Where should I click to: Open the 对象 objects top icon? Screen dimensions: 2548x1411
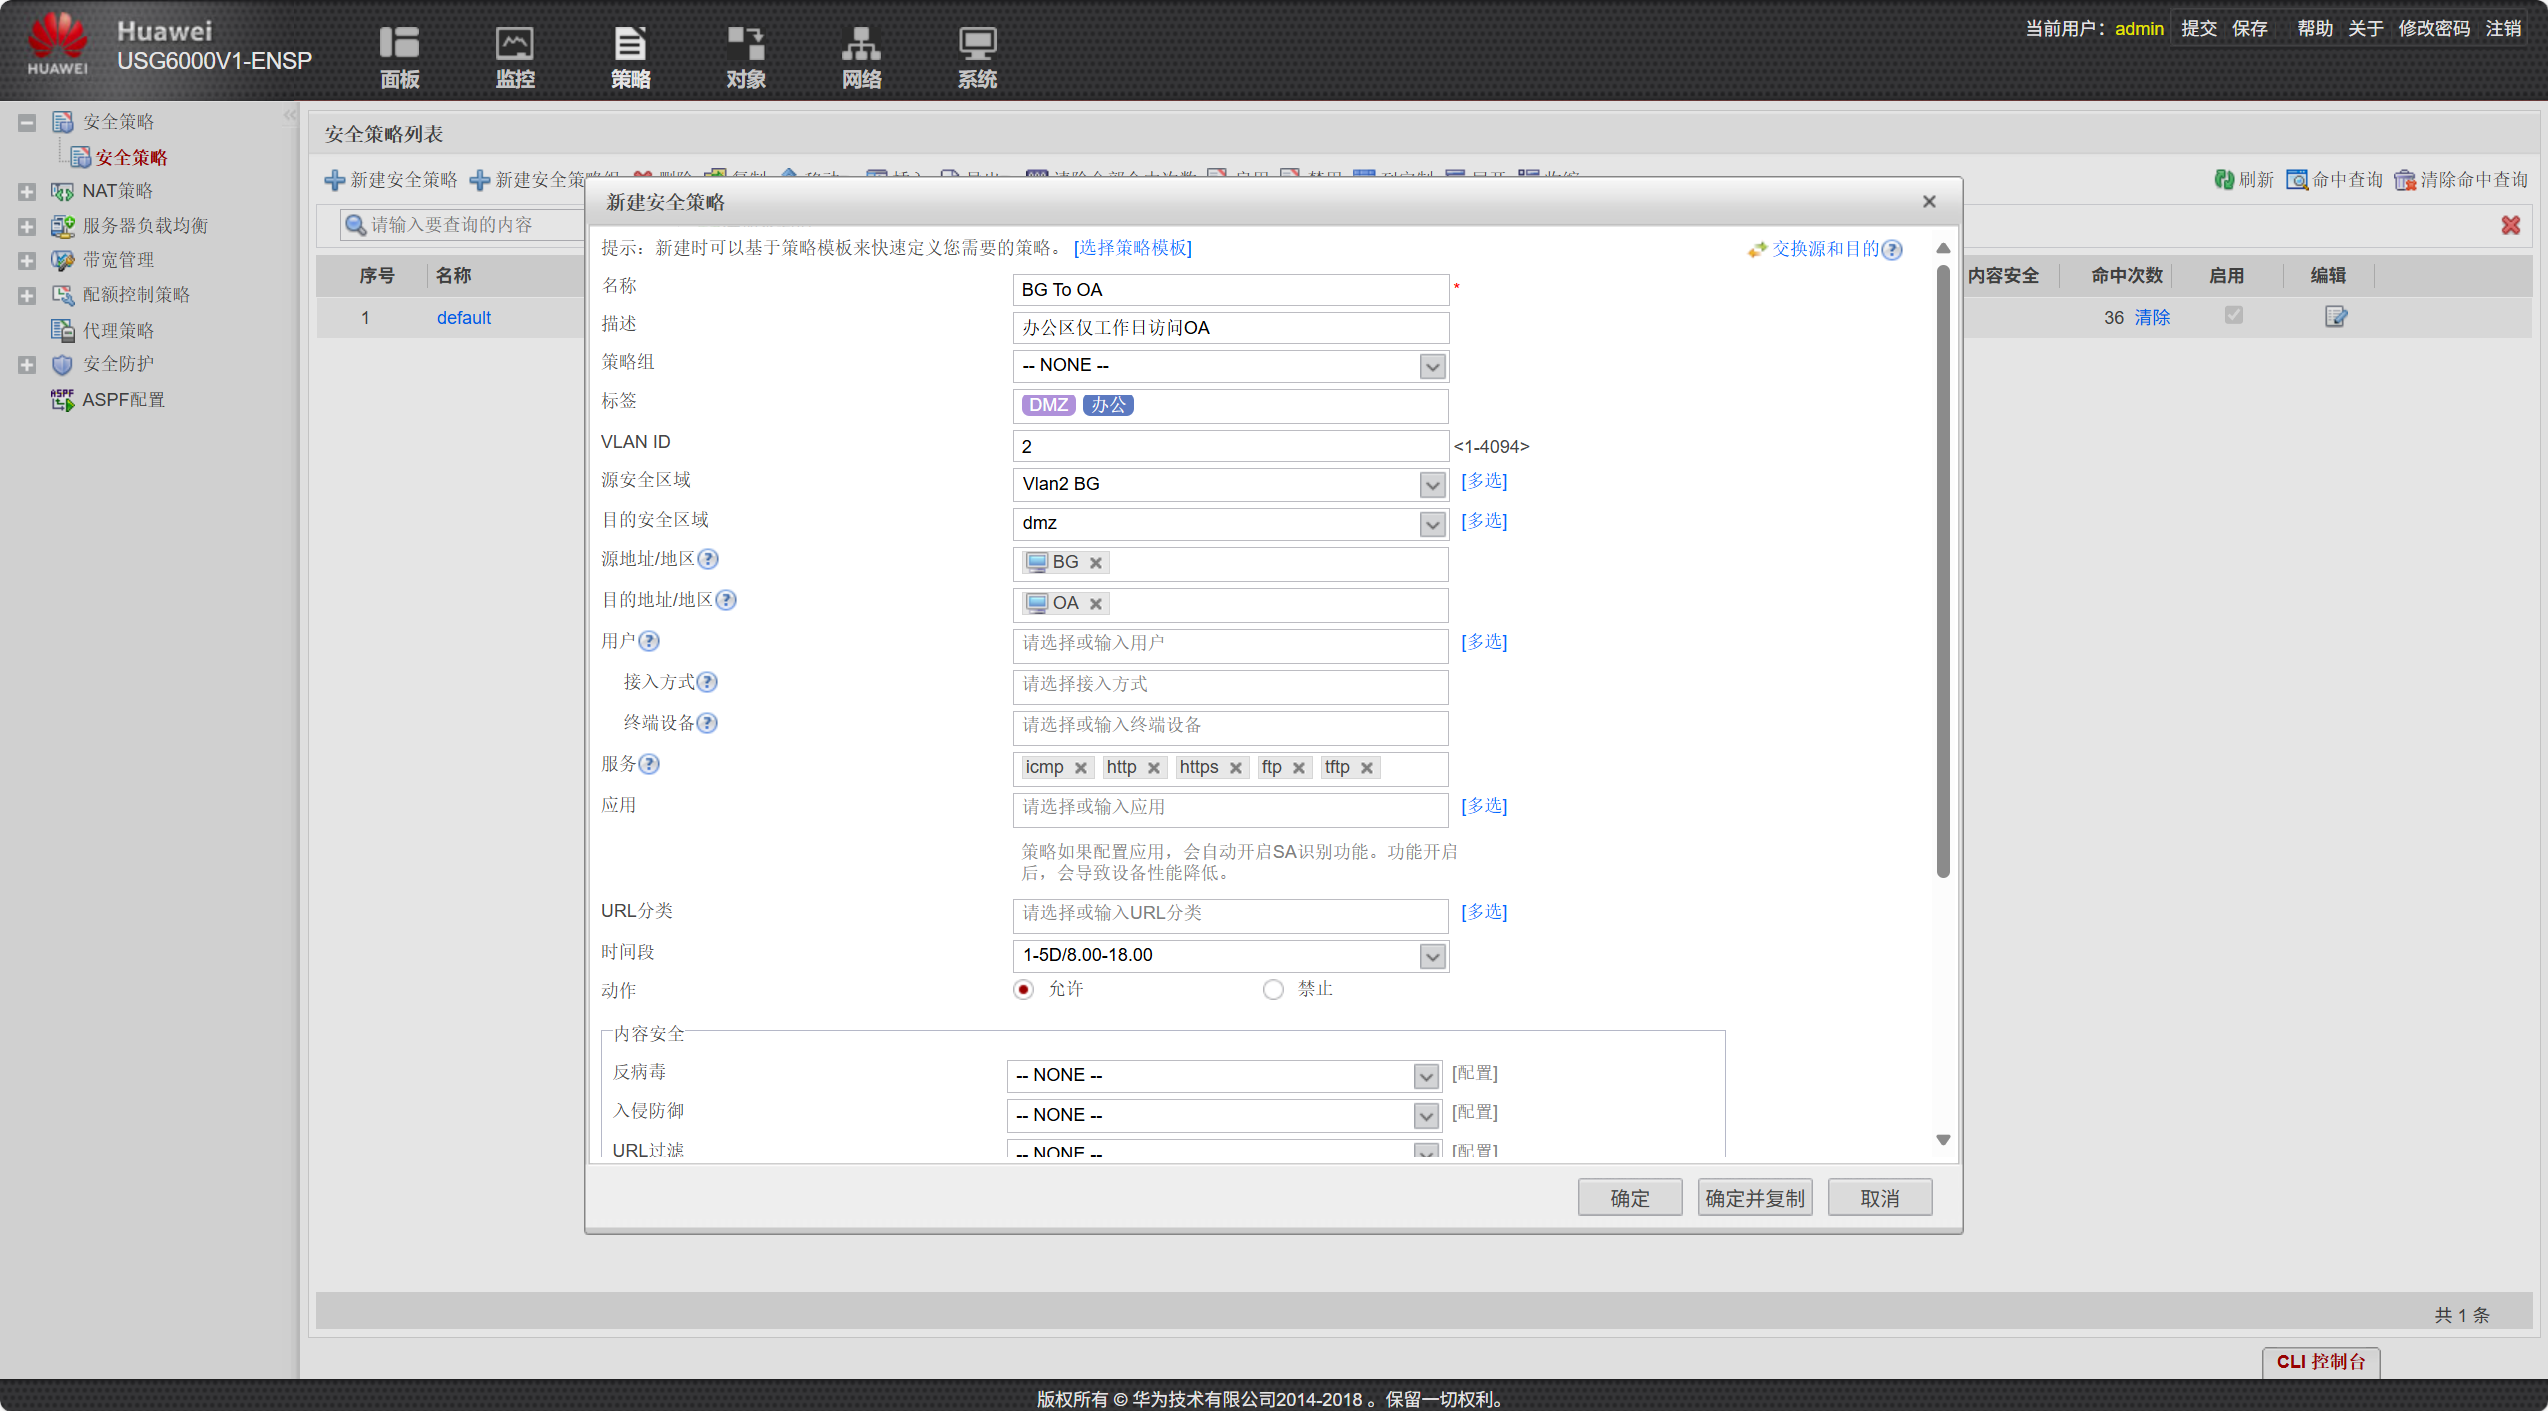(x=746, y=56)
